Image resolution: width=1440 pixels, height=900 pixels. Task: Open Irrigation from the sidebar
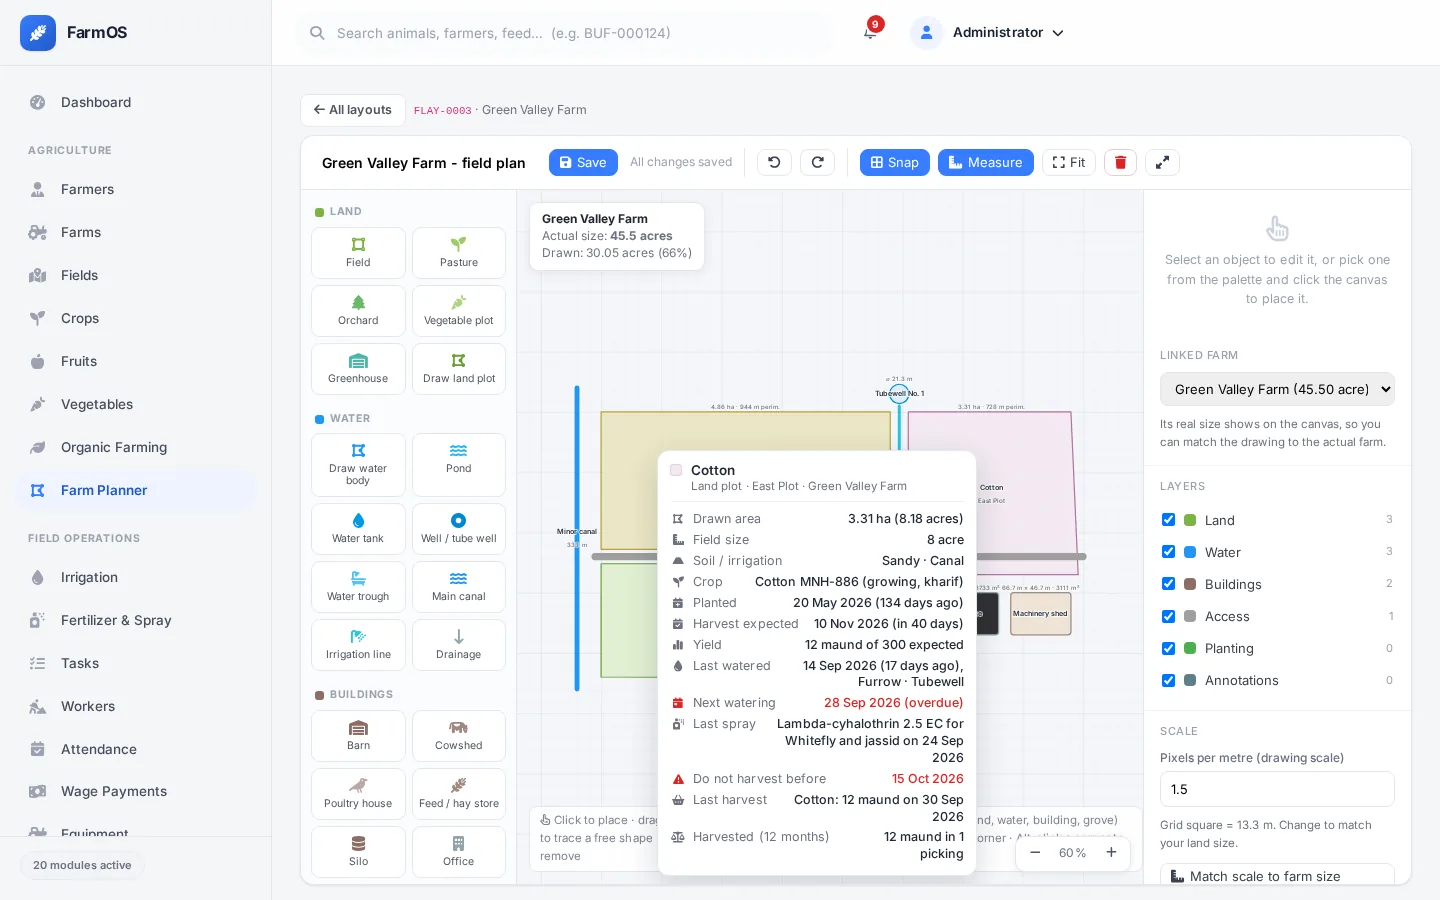[136, 577]
